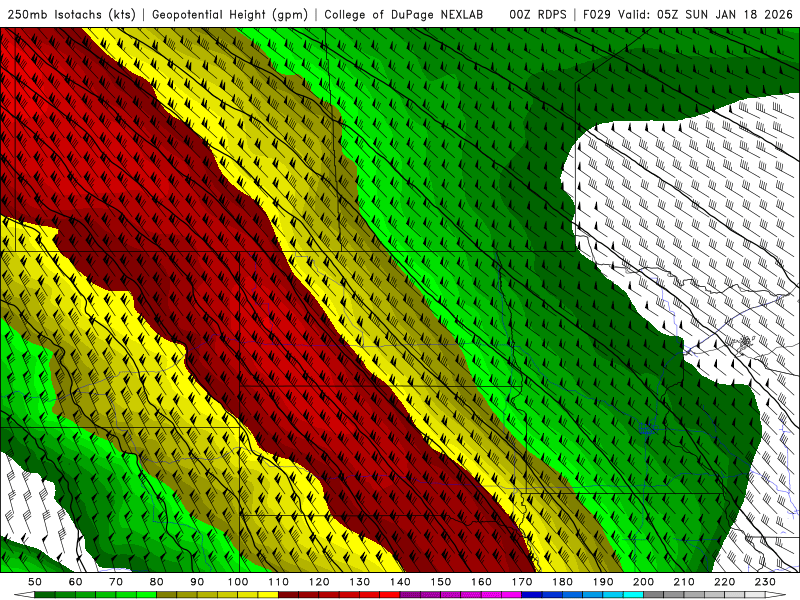
Task: Click the "College of DuPage NEXLAB" label
Action: tap(404, 15)
